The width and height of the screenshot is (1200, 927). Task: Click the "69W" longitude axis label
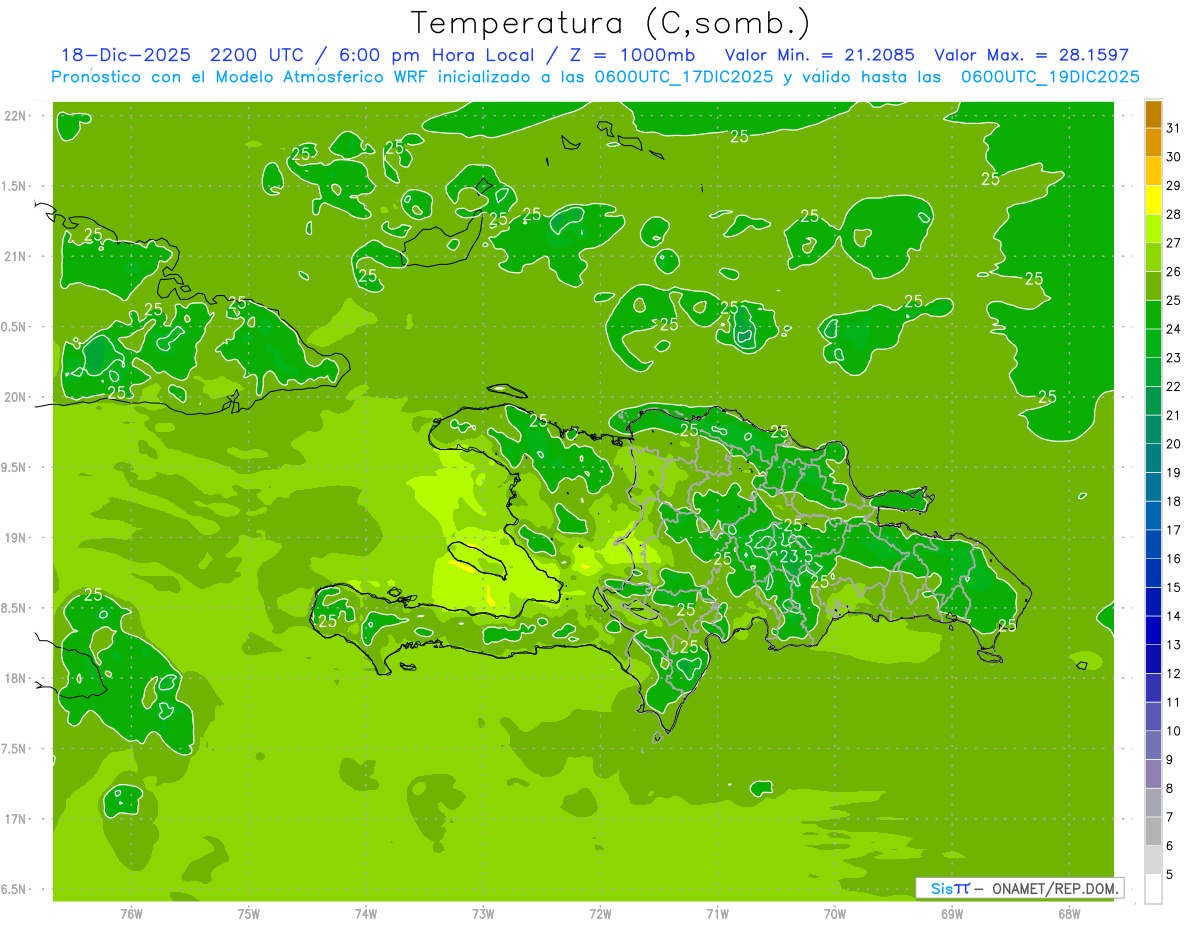click(952, 913)
